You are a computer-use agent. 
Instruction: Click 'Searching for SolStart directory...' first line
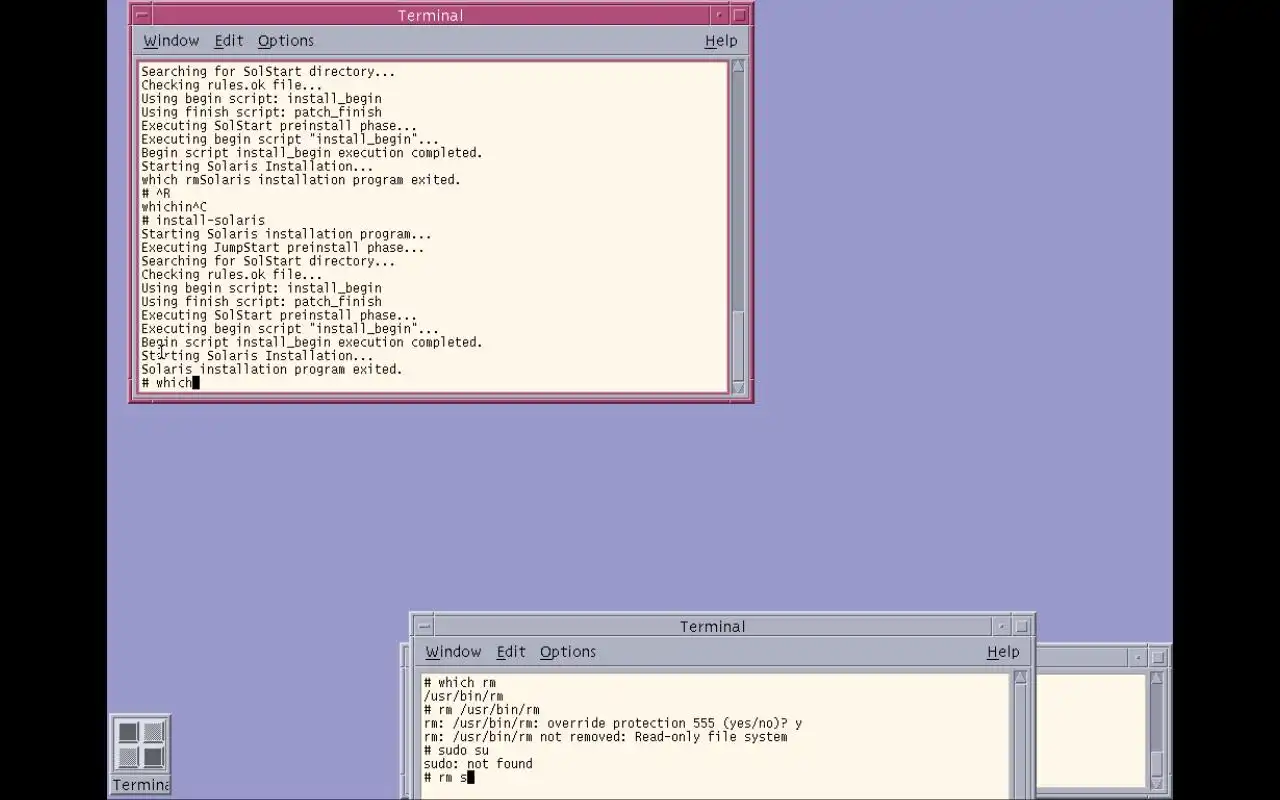(268, 72)
